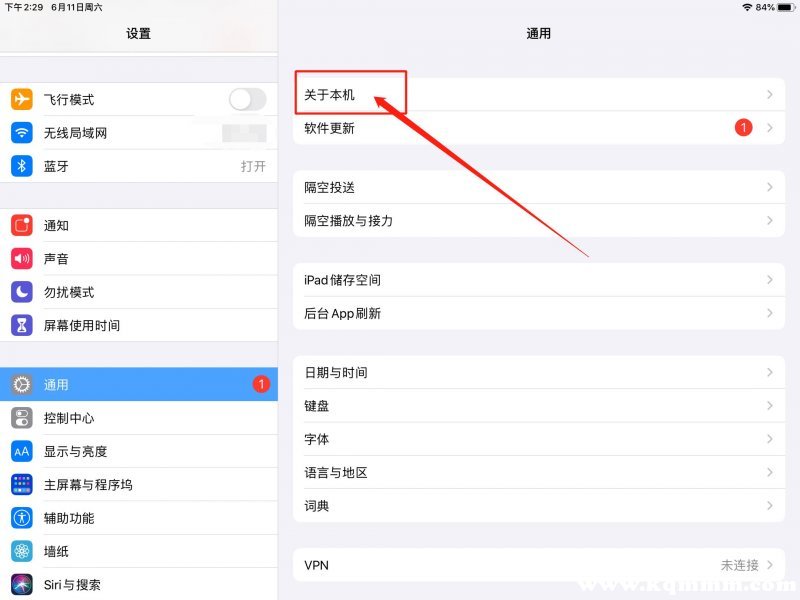Image resolution: width=800 pixels, height=600 pixels.
Task: Open the 软件更新 row
Action: point(539,128)
